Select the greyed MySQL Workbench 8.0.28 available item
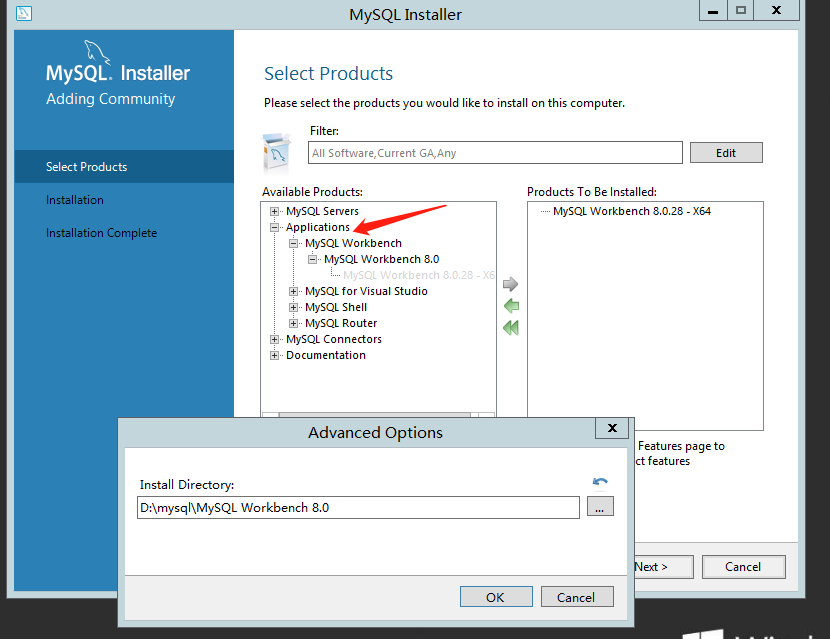Image resolution: width=830 pixels, height=639 pixels. (419, 275)
